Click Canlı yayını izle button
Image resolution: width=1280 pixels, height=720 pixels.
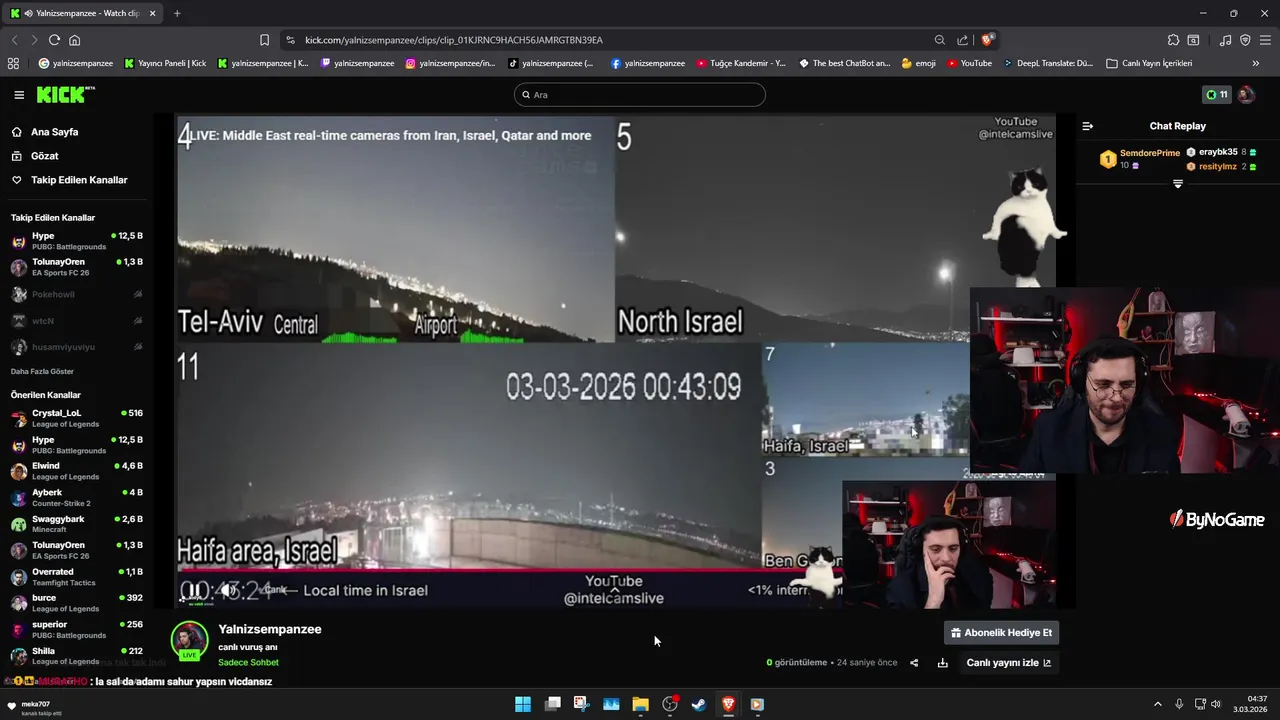(1009, 662)
